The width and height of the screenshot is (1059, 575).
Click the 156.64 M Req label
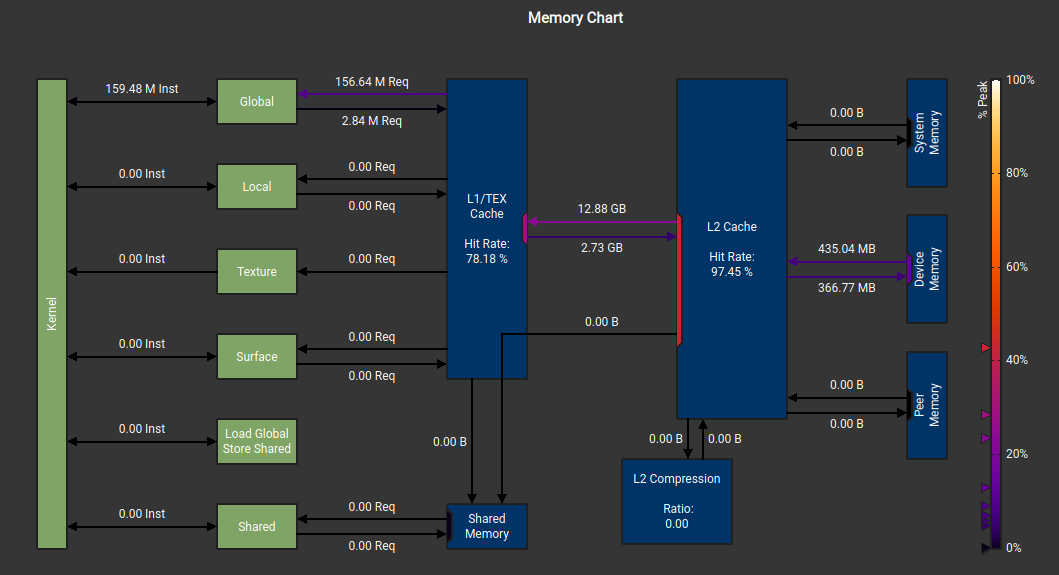click(x=371, y=81)
